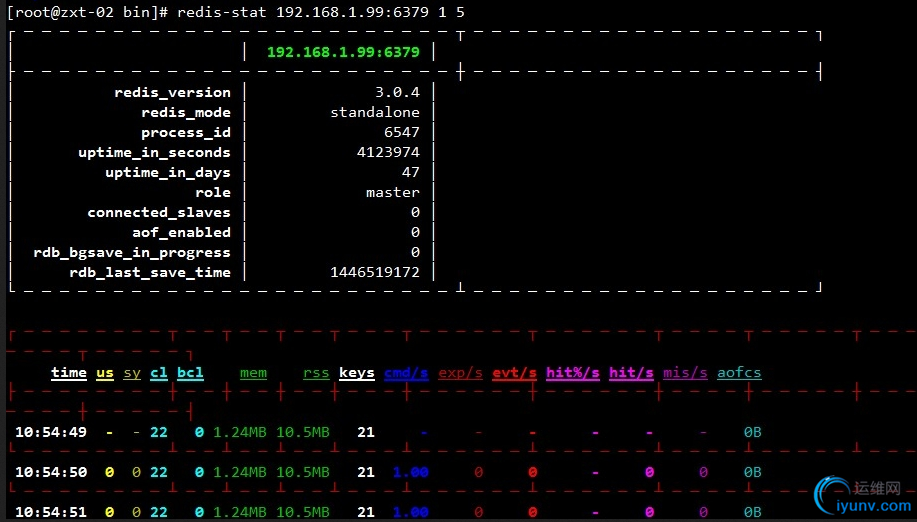This screenshot has width=917, height=522.
Task: Click the hit%/s column header
Action: coord(573,373)
